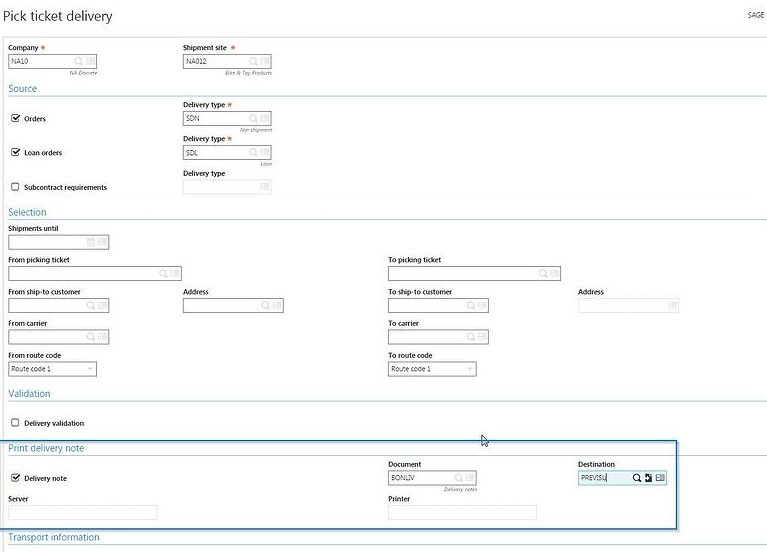
Task: Click the magnifier in From picking ticket
Action: (163, 273)
